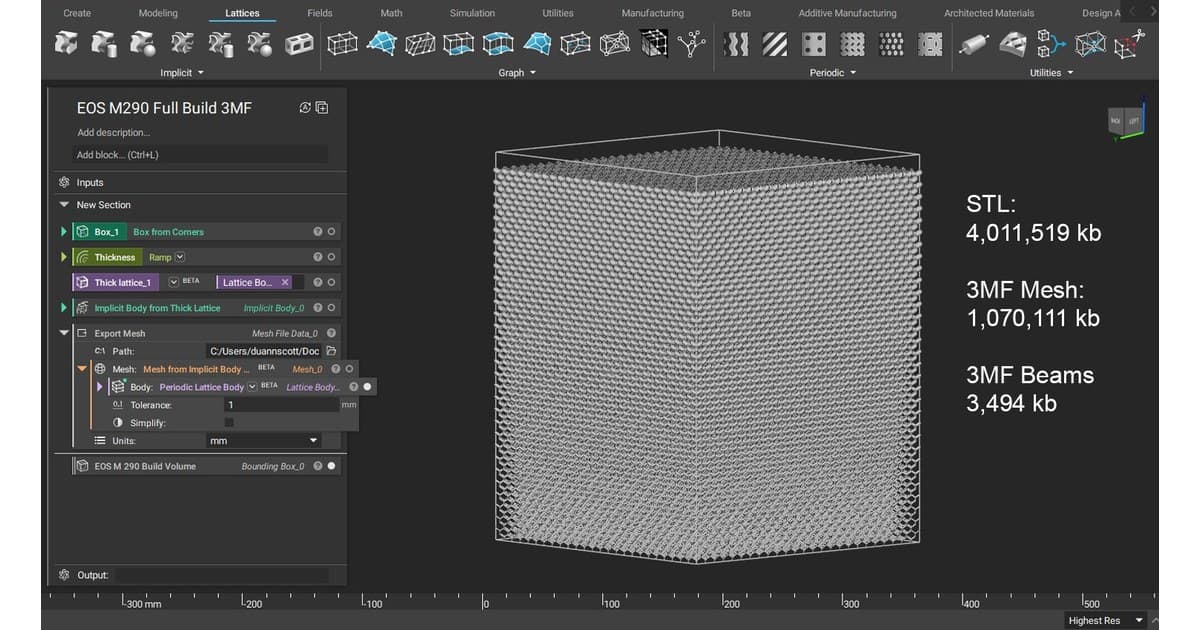Image resolution: width=1200 pixels, height=630 pixels.
Task: Open the Highest Res quality dropdown
Action: pos(1105,621)
